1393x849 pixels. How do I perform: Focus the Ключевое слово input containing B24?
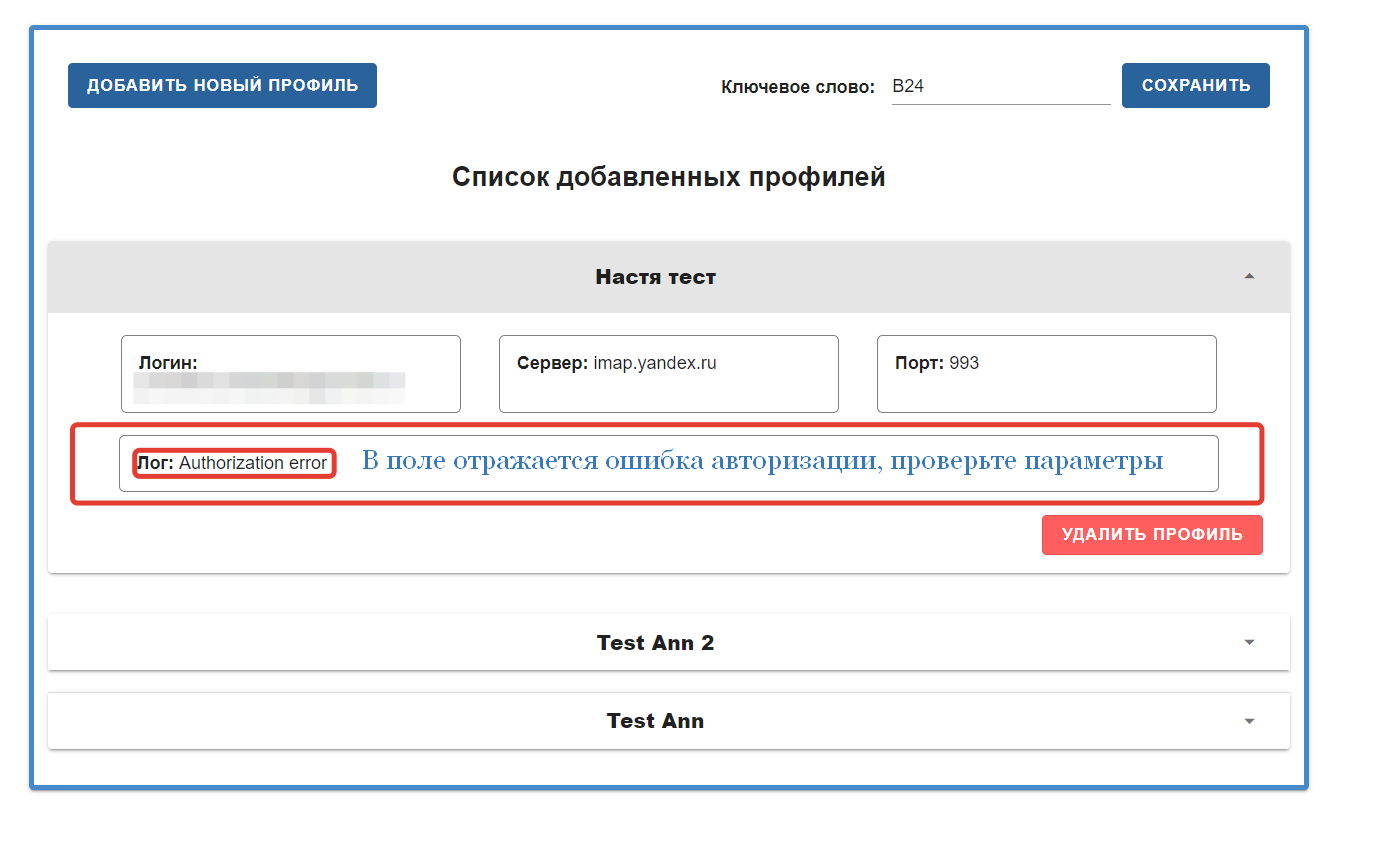pos(1000,87)
